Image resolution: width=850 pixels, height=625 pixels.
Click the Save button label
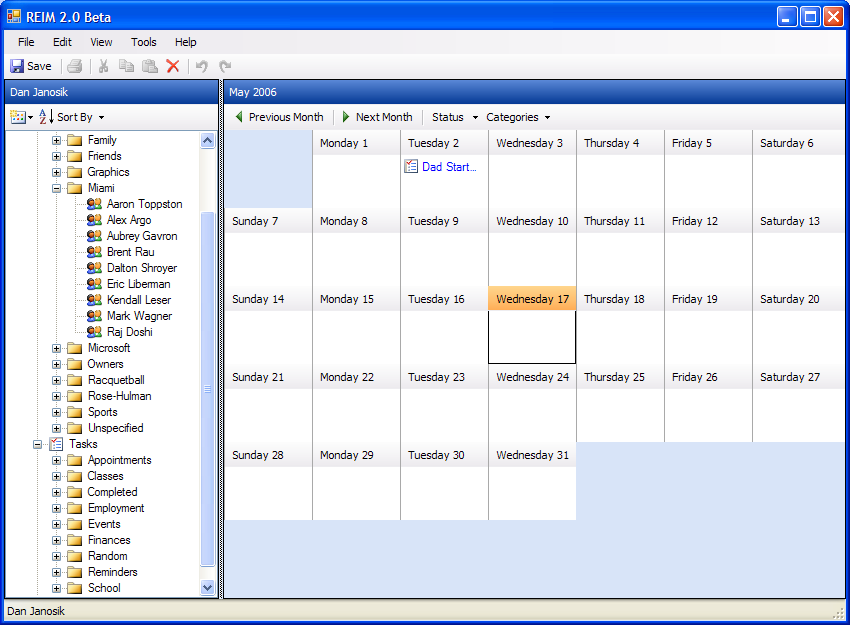[x=39, y=66]
